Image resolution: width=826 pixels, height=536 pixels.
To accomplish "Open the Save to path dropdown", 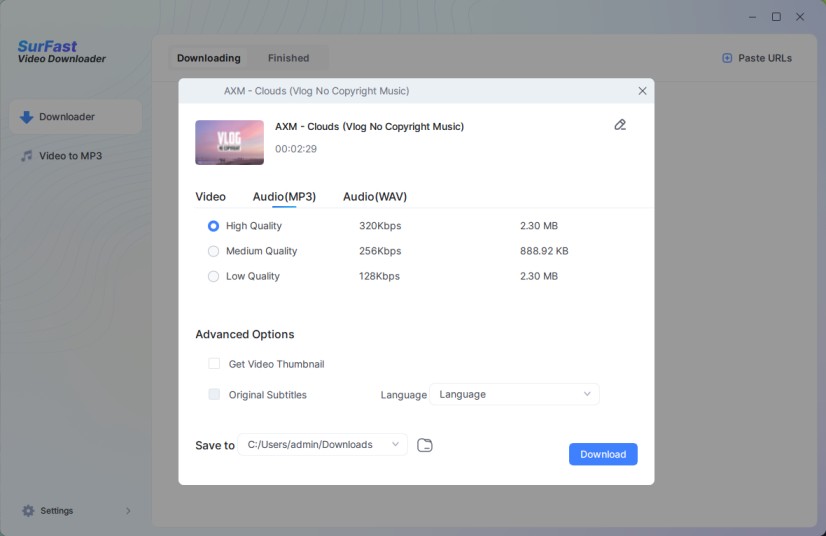I will (322, 445).
